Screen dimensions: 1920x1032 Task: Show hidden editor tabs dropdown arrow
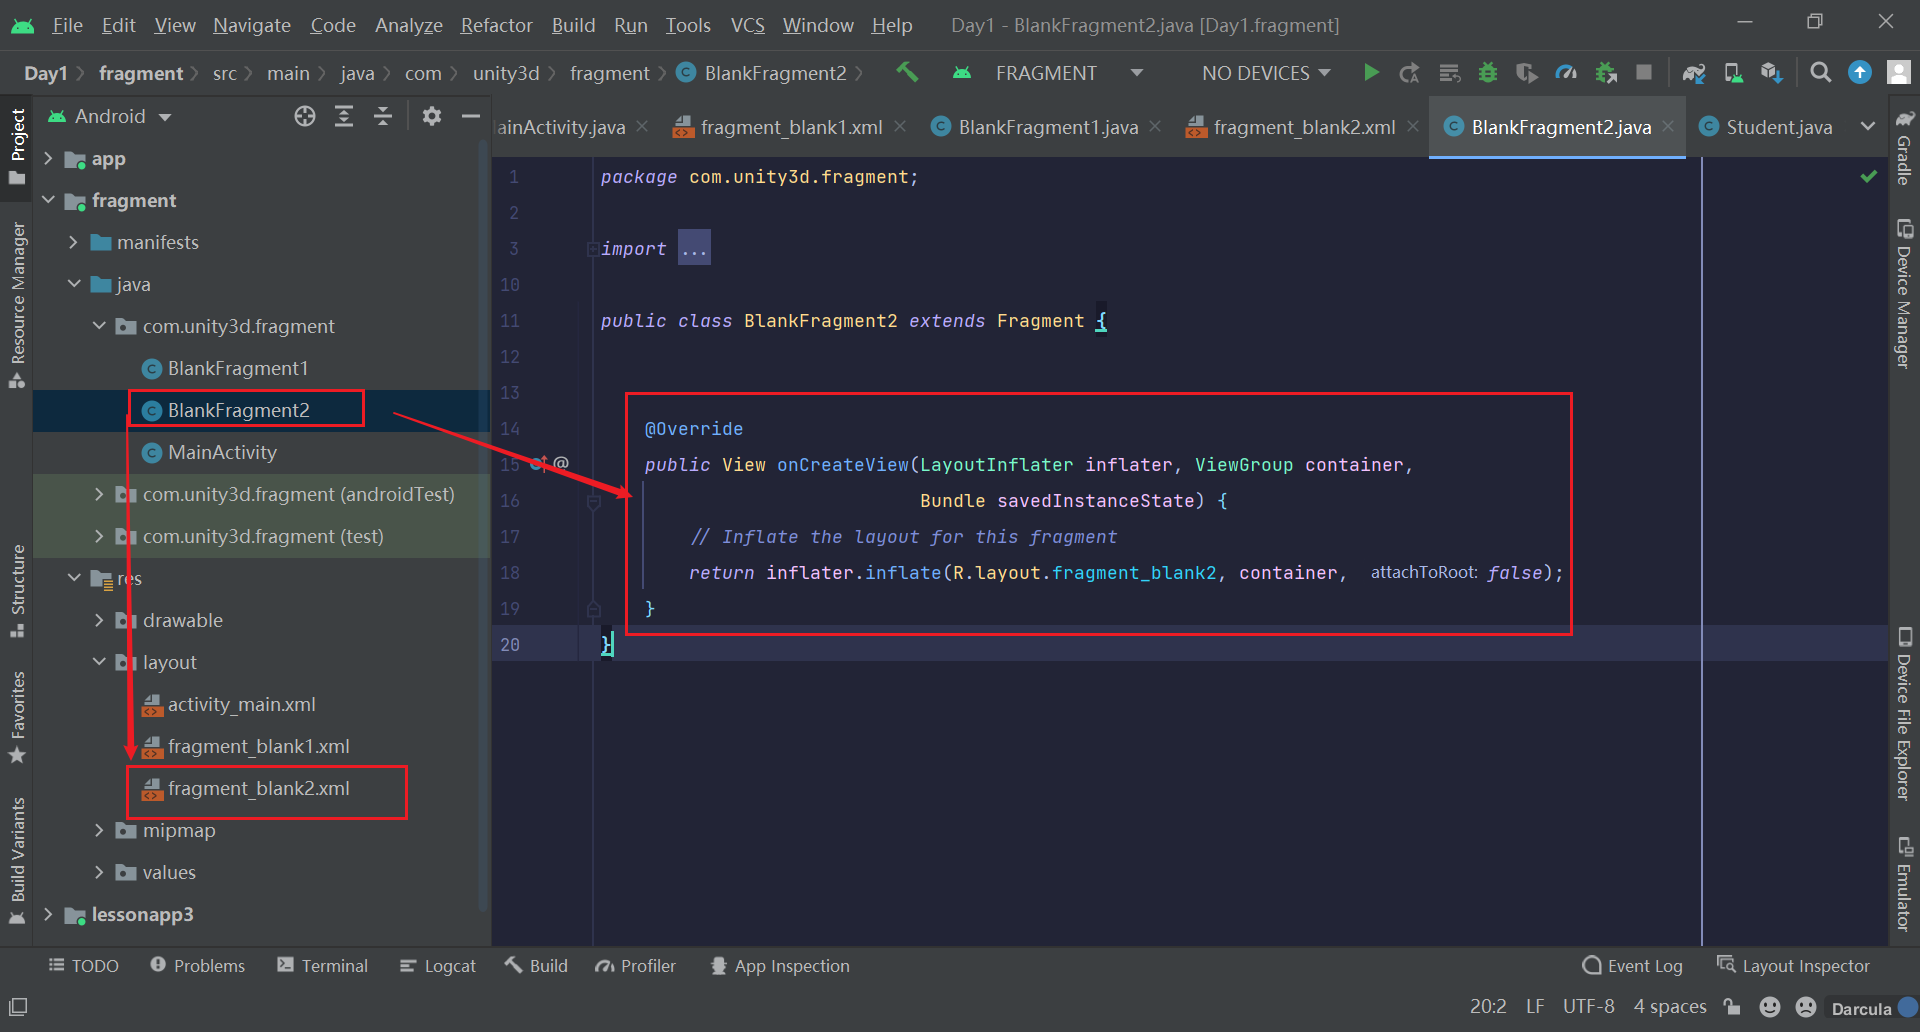[1867, 126]
